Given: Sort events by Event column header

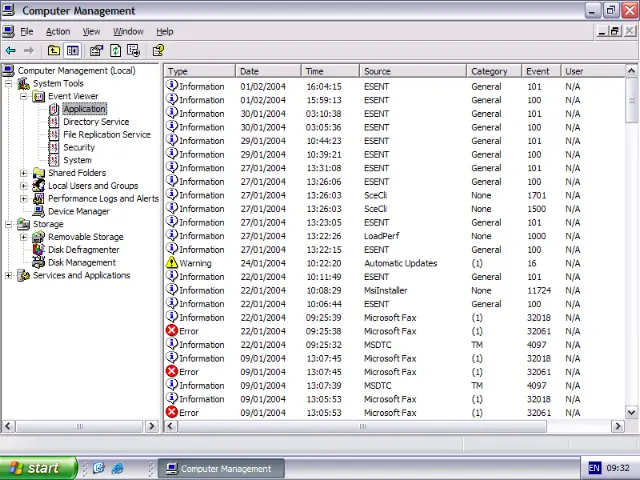Looking at the screenshot, I should [541, 71].
